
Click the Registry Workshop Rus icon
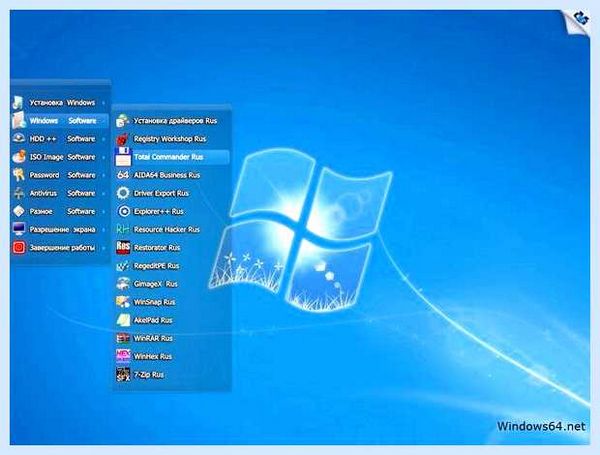123,139
